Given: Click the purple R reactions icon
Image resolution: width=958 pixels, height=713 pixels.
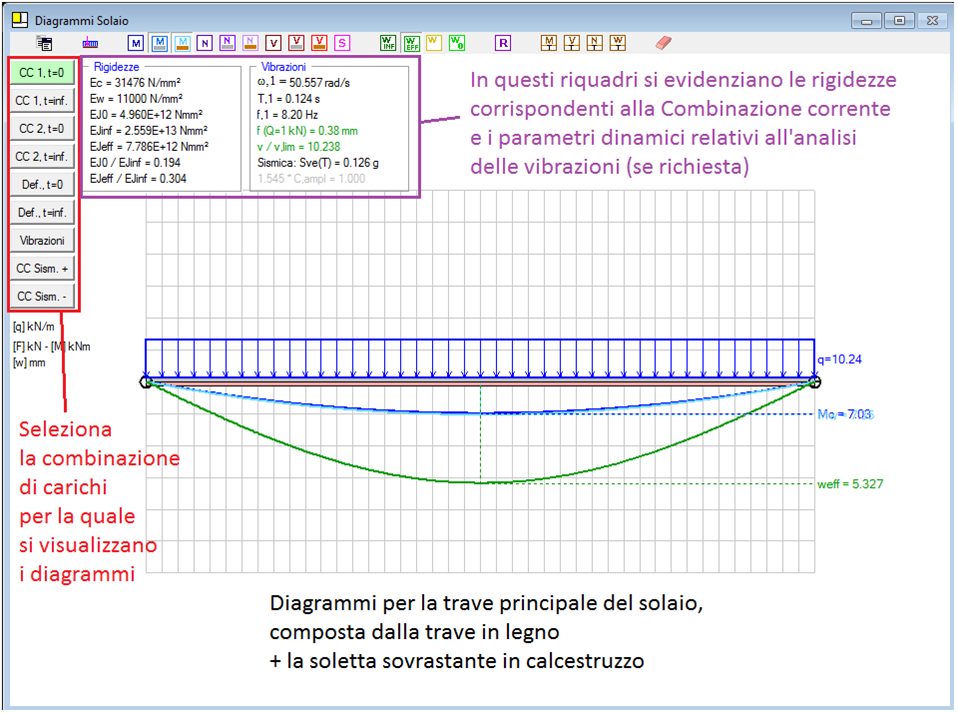Looking at the screenshot, I should [504, 43].
